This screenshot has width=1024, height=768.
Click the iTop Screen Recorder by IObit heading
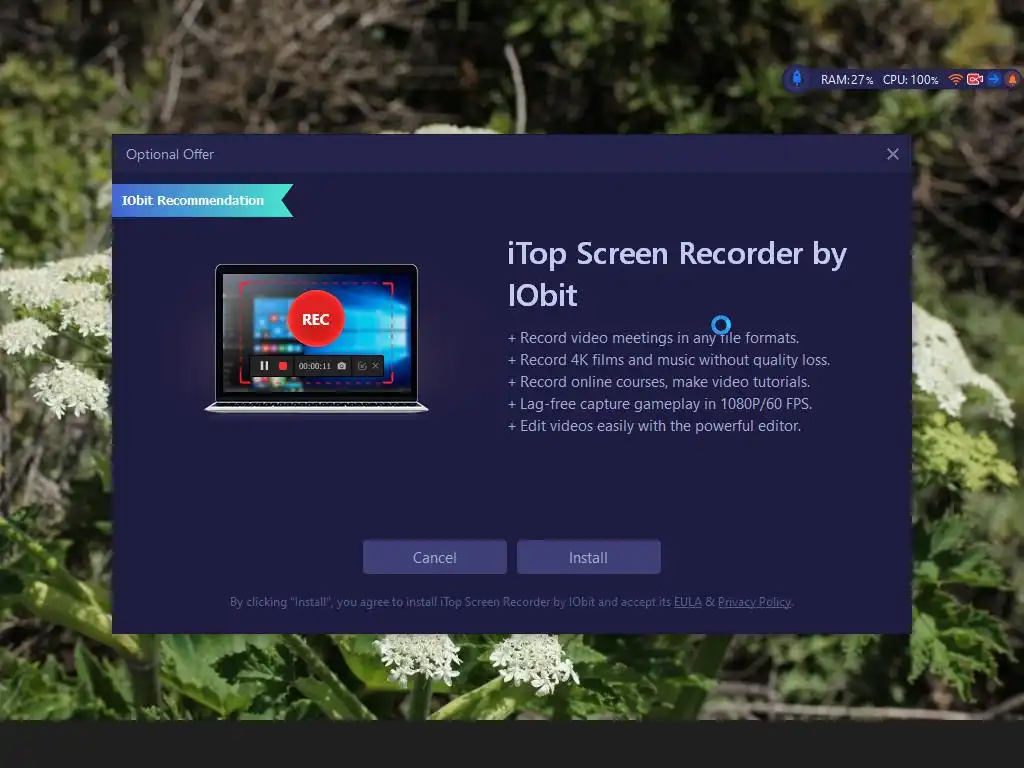point(677,274)
